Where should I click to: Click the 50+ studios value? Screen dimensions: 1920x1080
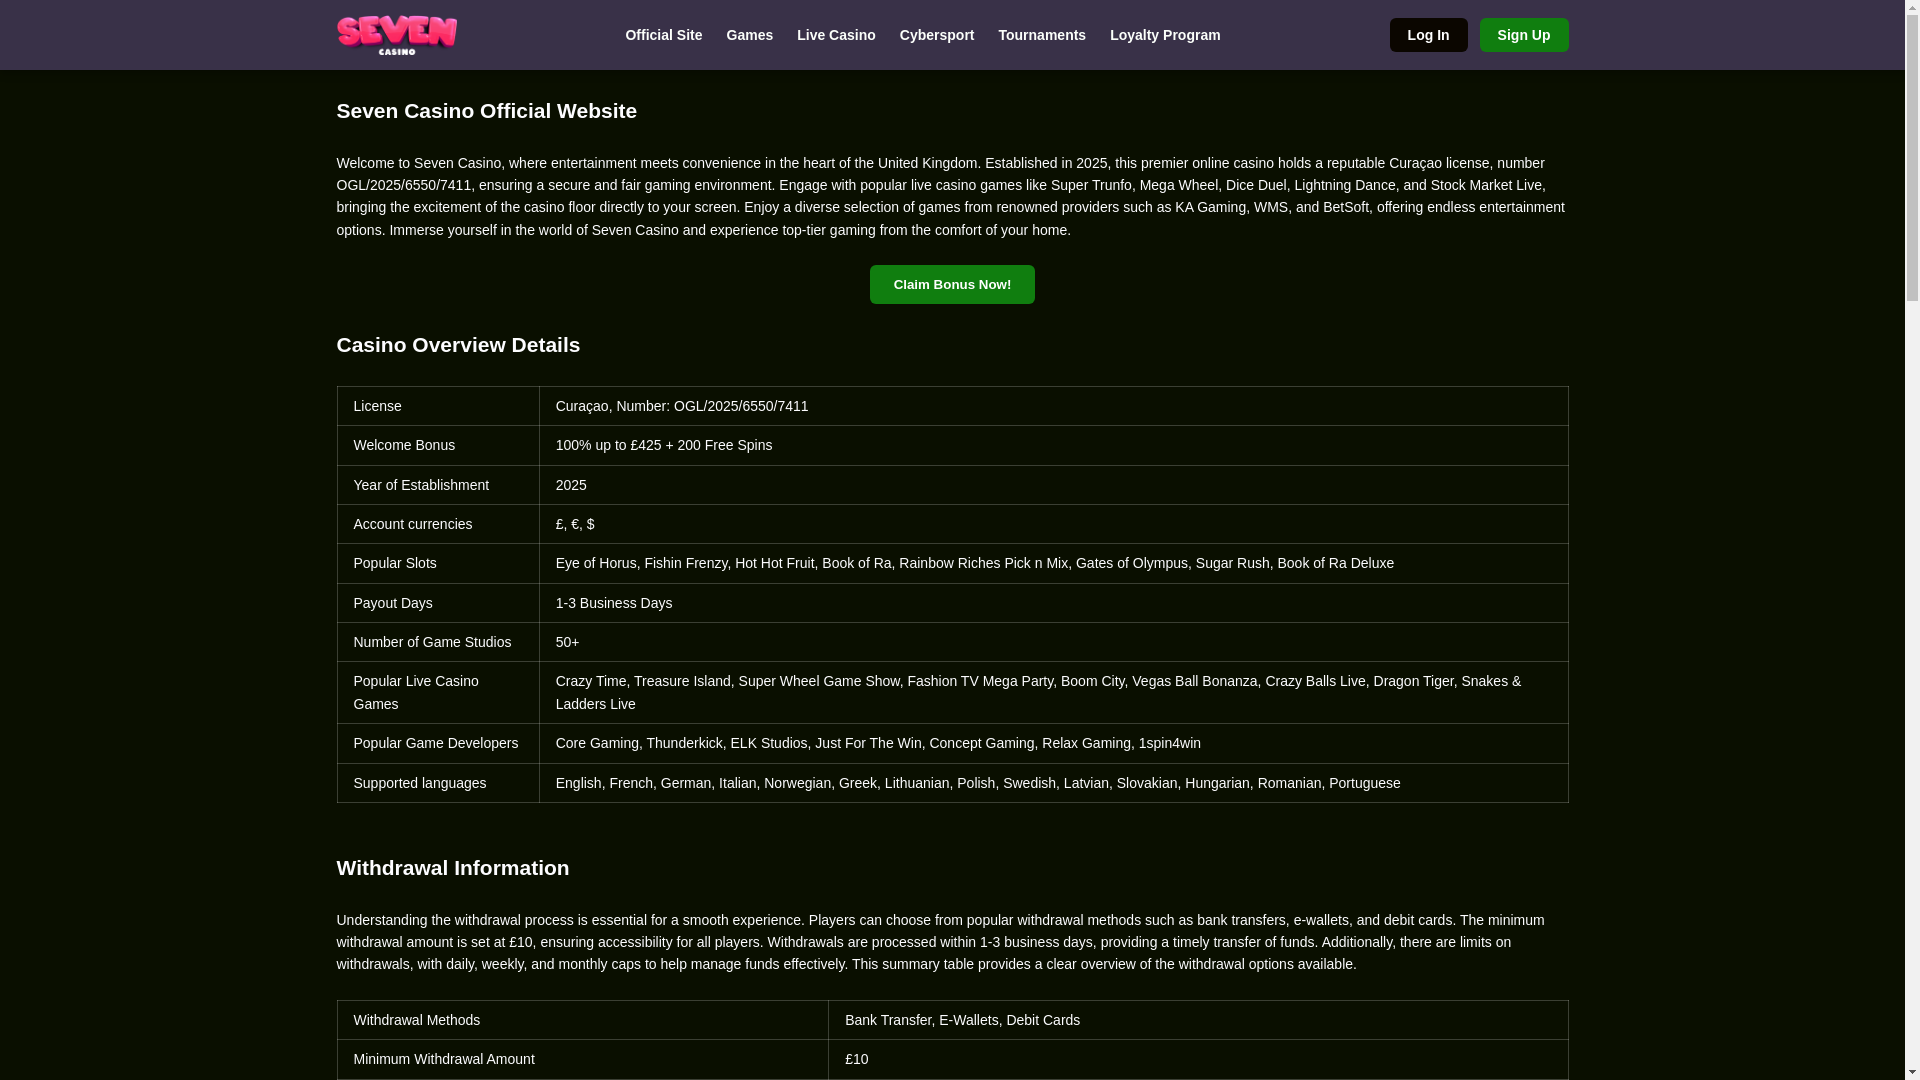click(1053, 642)
